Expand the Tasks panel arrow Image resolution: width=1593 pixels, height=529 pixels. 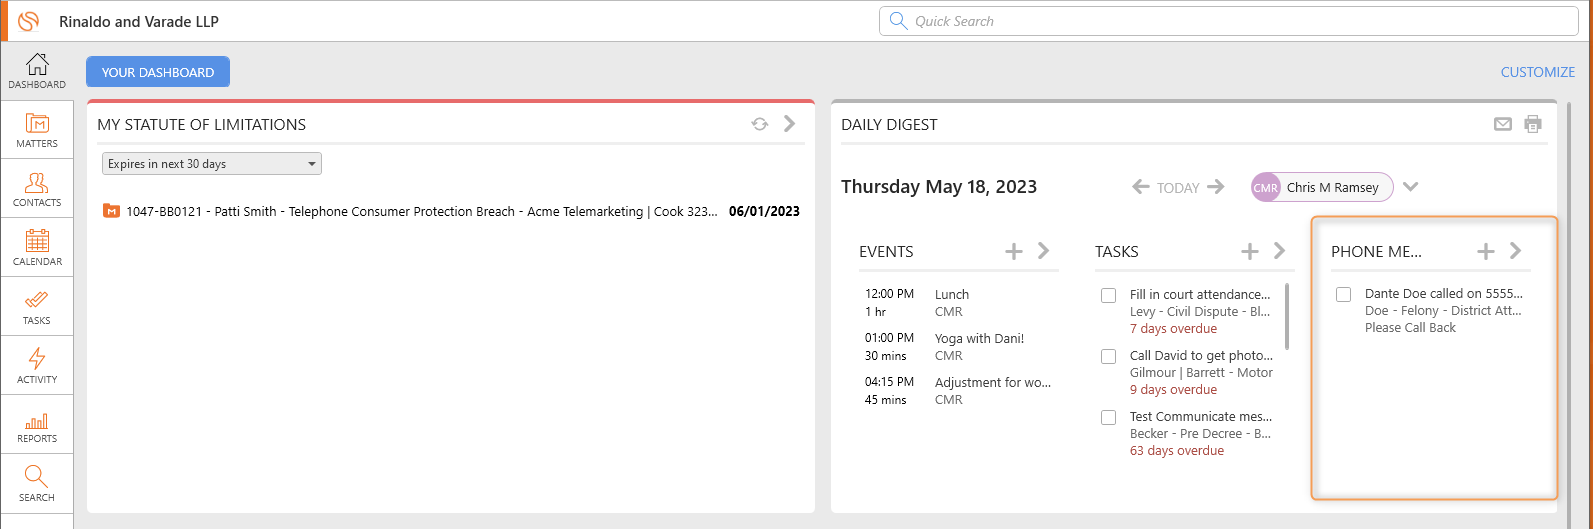[x=1280, y=251]
